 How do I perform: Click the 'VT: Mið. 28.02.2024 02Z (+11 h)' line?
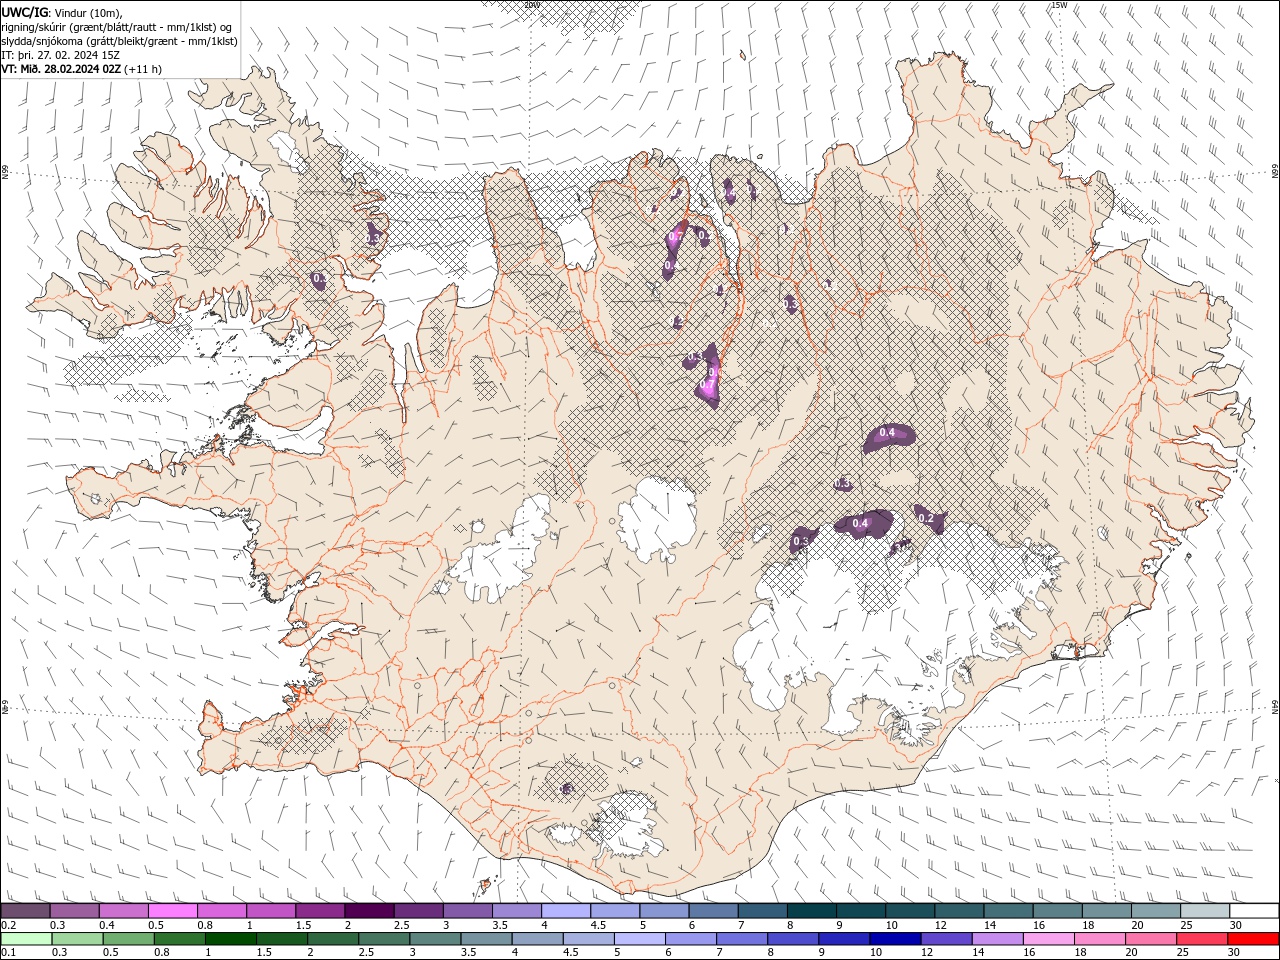[82, 69]
